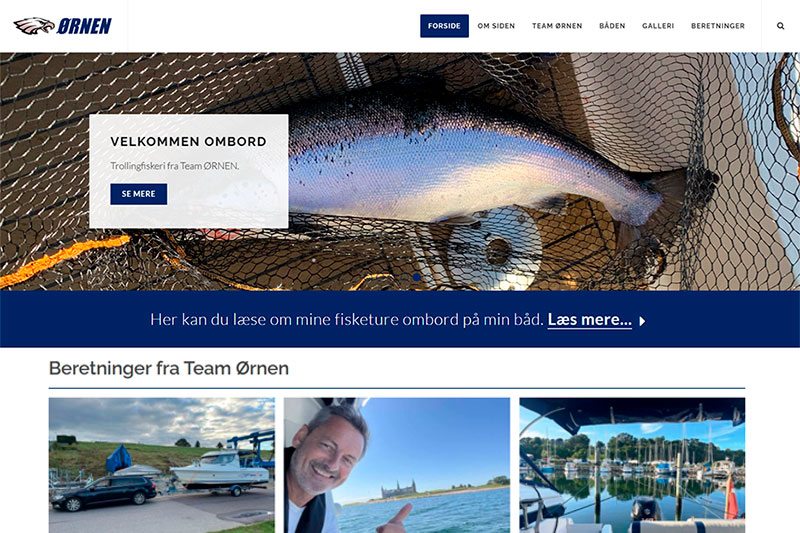The width and height of the screenshot is (800, 533).
Task: Click the Se Mere button
Action: coord(139,194)
